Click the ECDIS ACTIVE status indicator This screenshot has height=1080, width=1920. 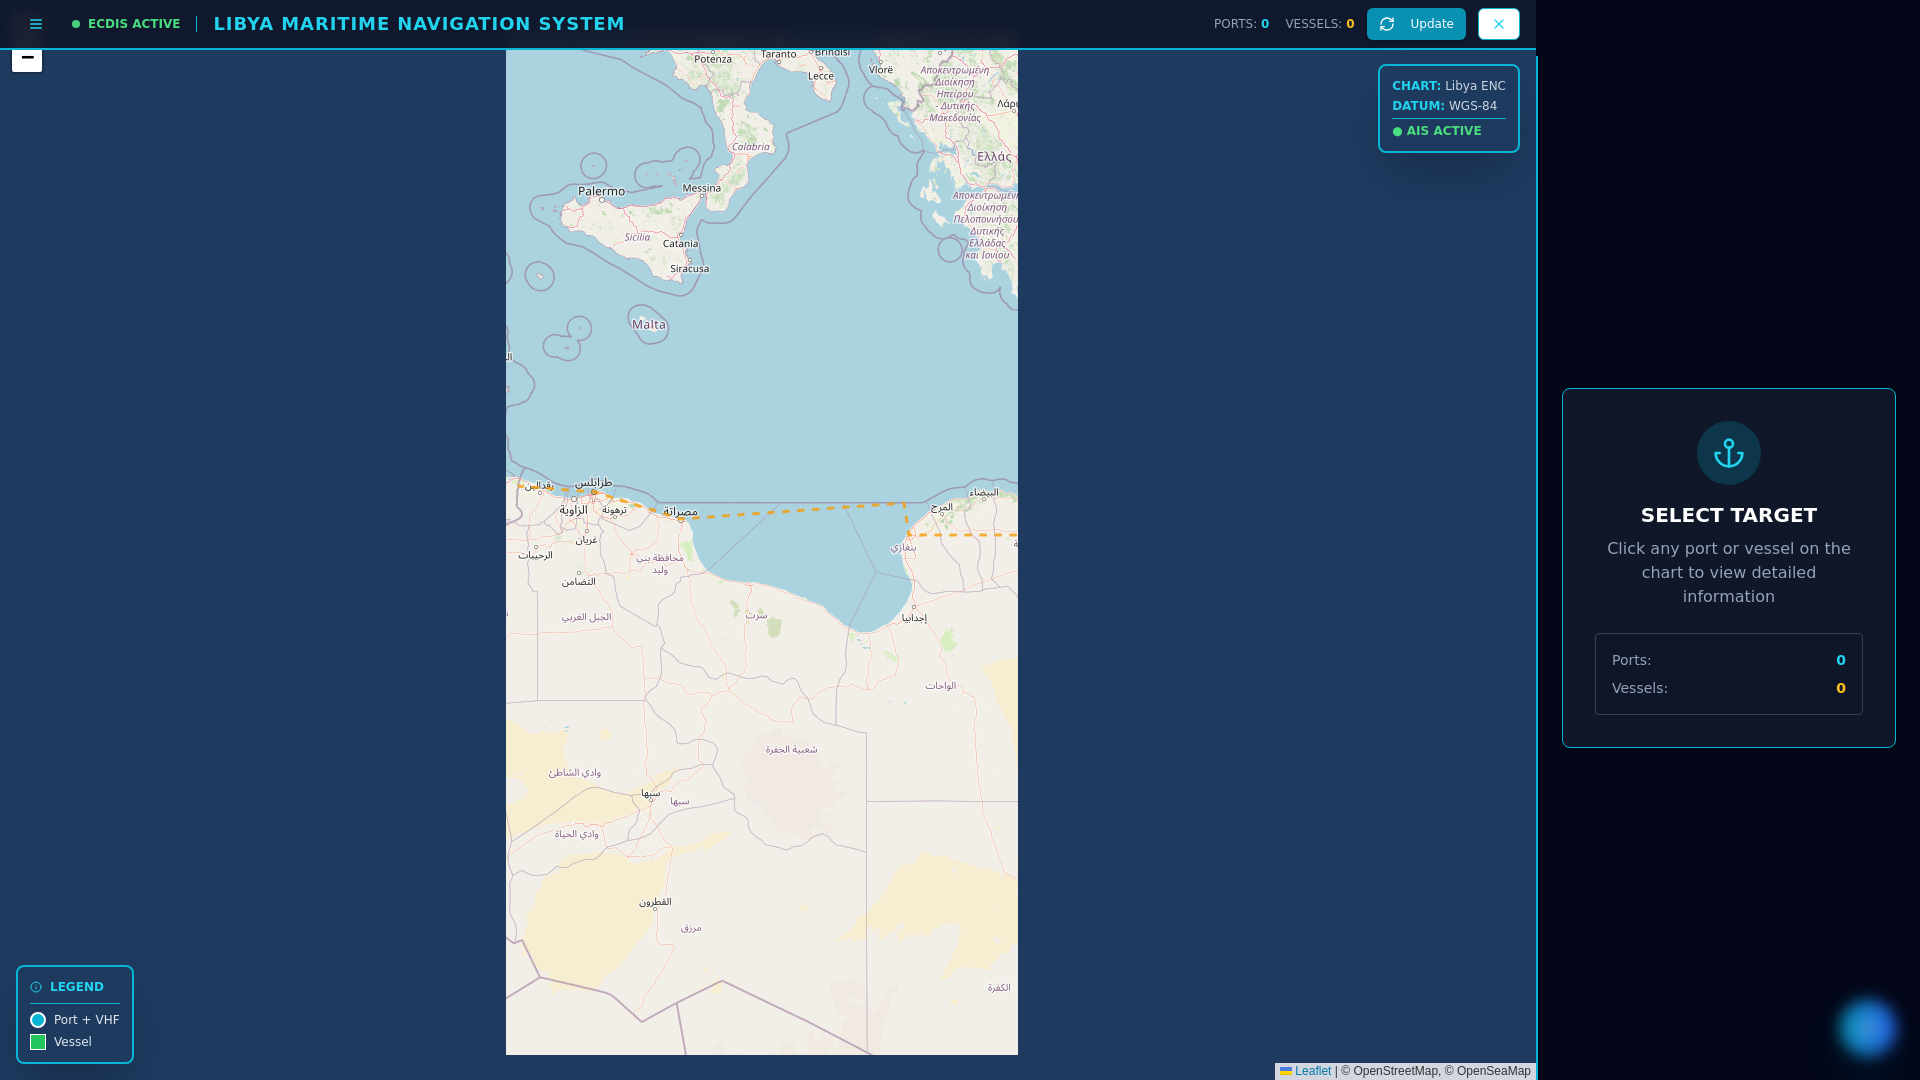126,24
